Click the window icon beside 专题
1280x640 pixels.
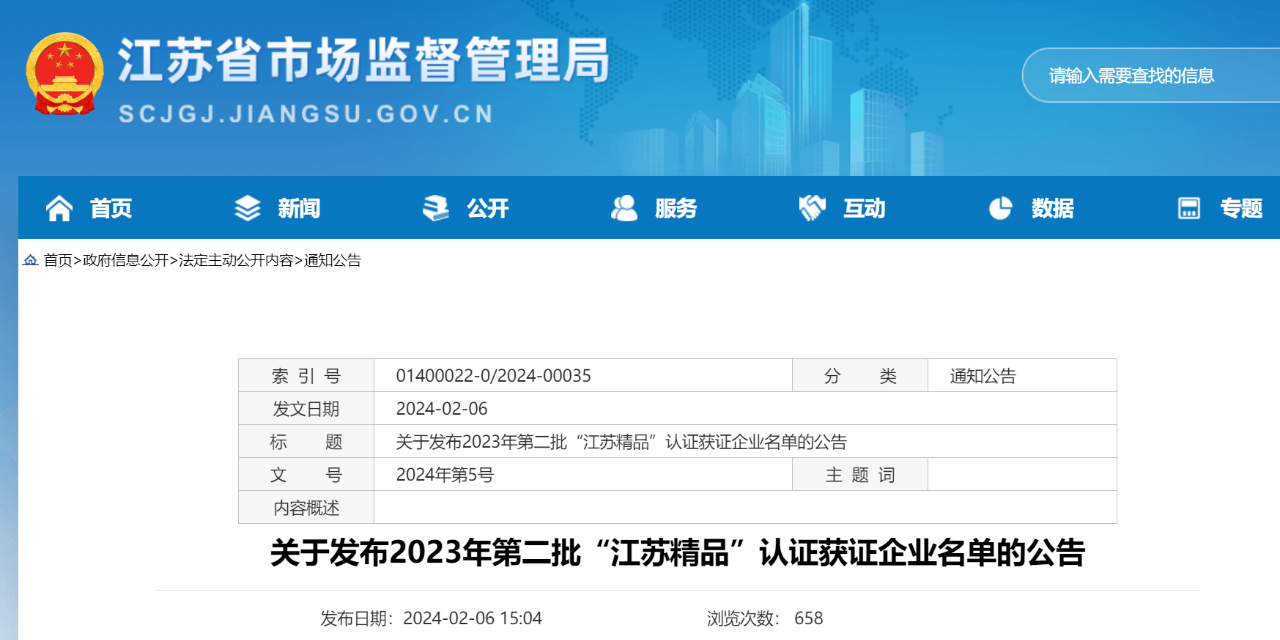1189,208
